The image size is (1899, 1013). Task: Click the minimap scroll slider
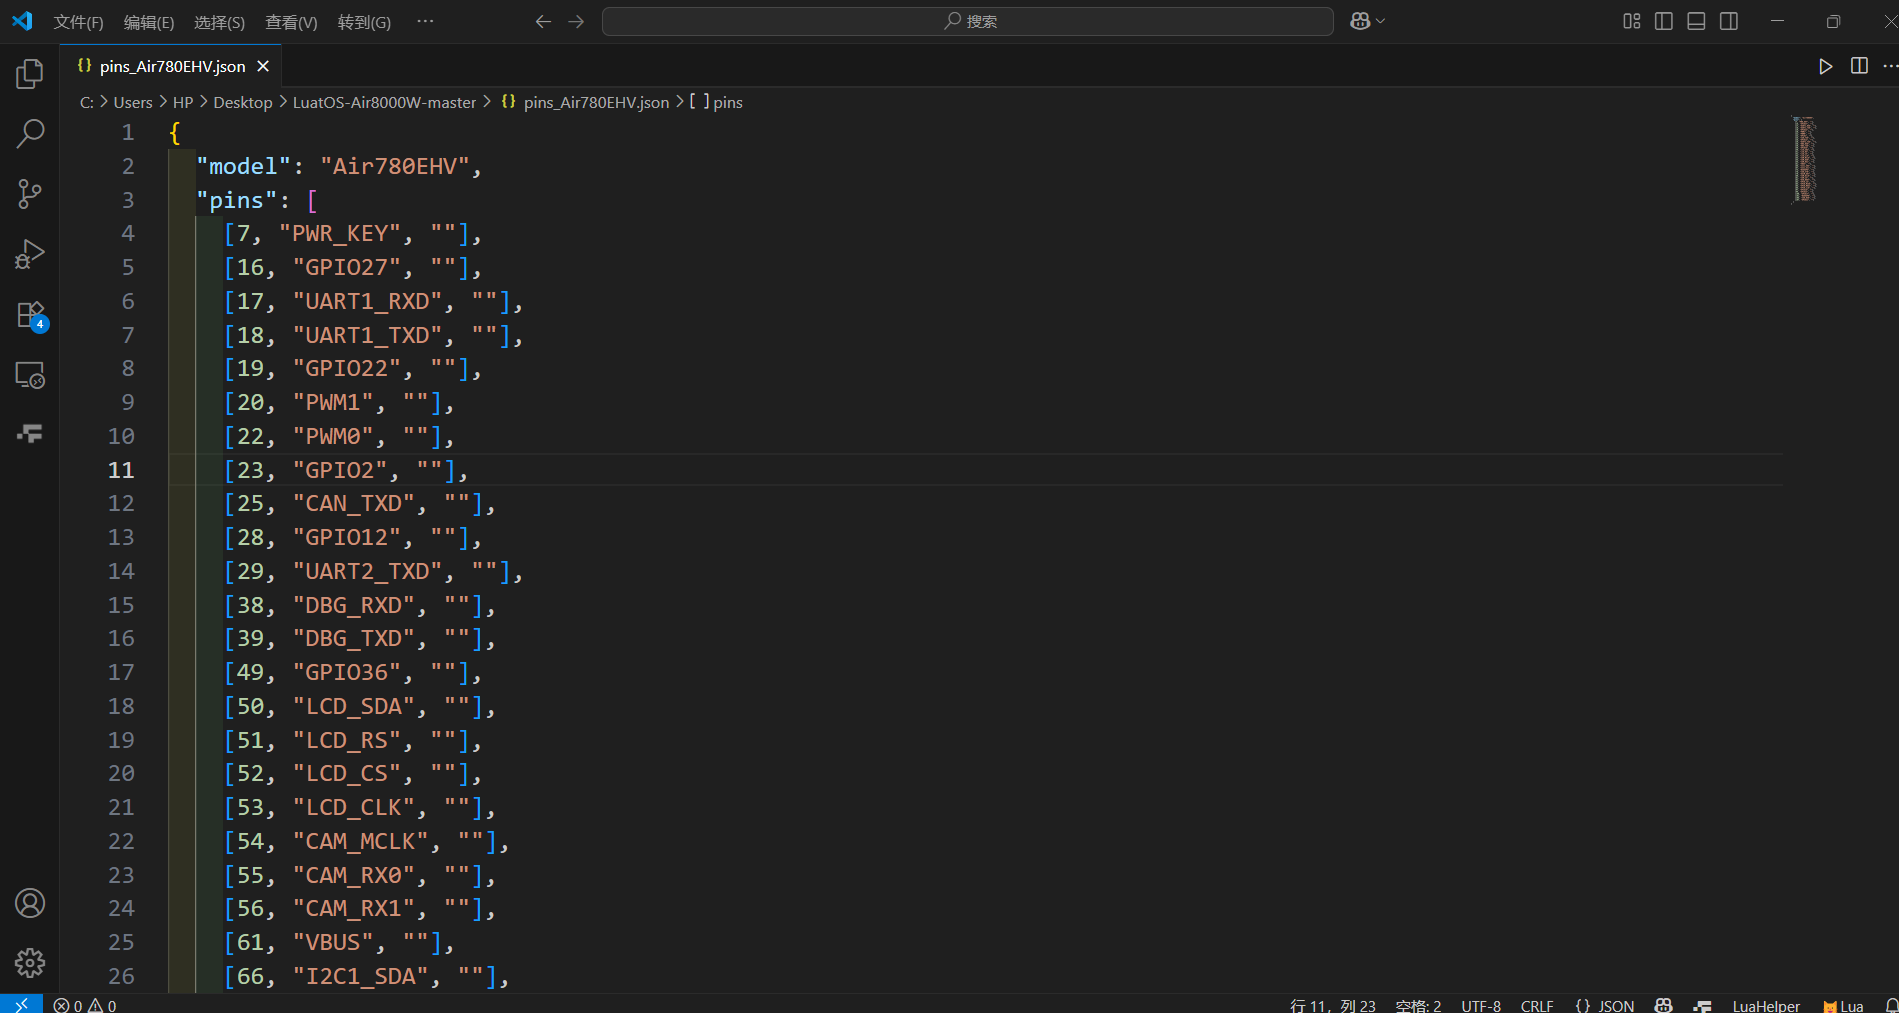(x=1804, y=160)
